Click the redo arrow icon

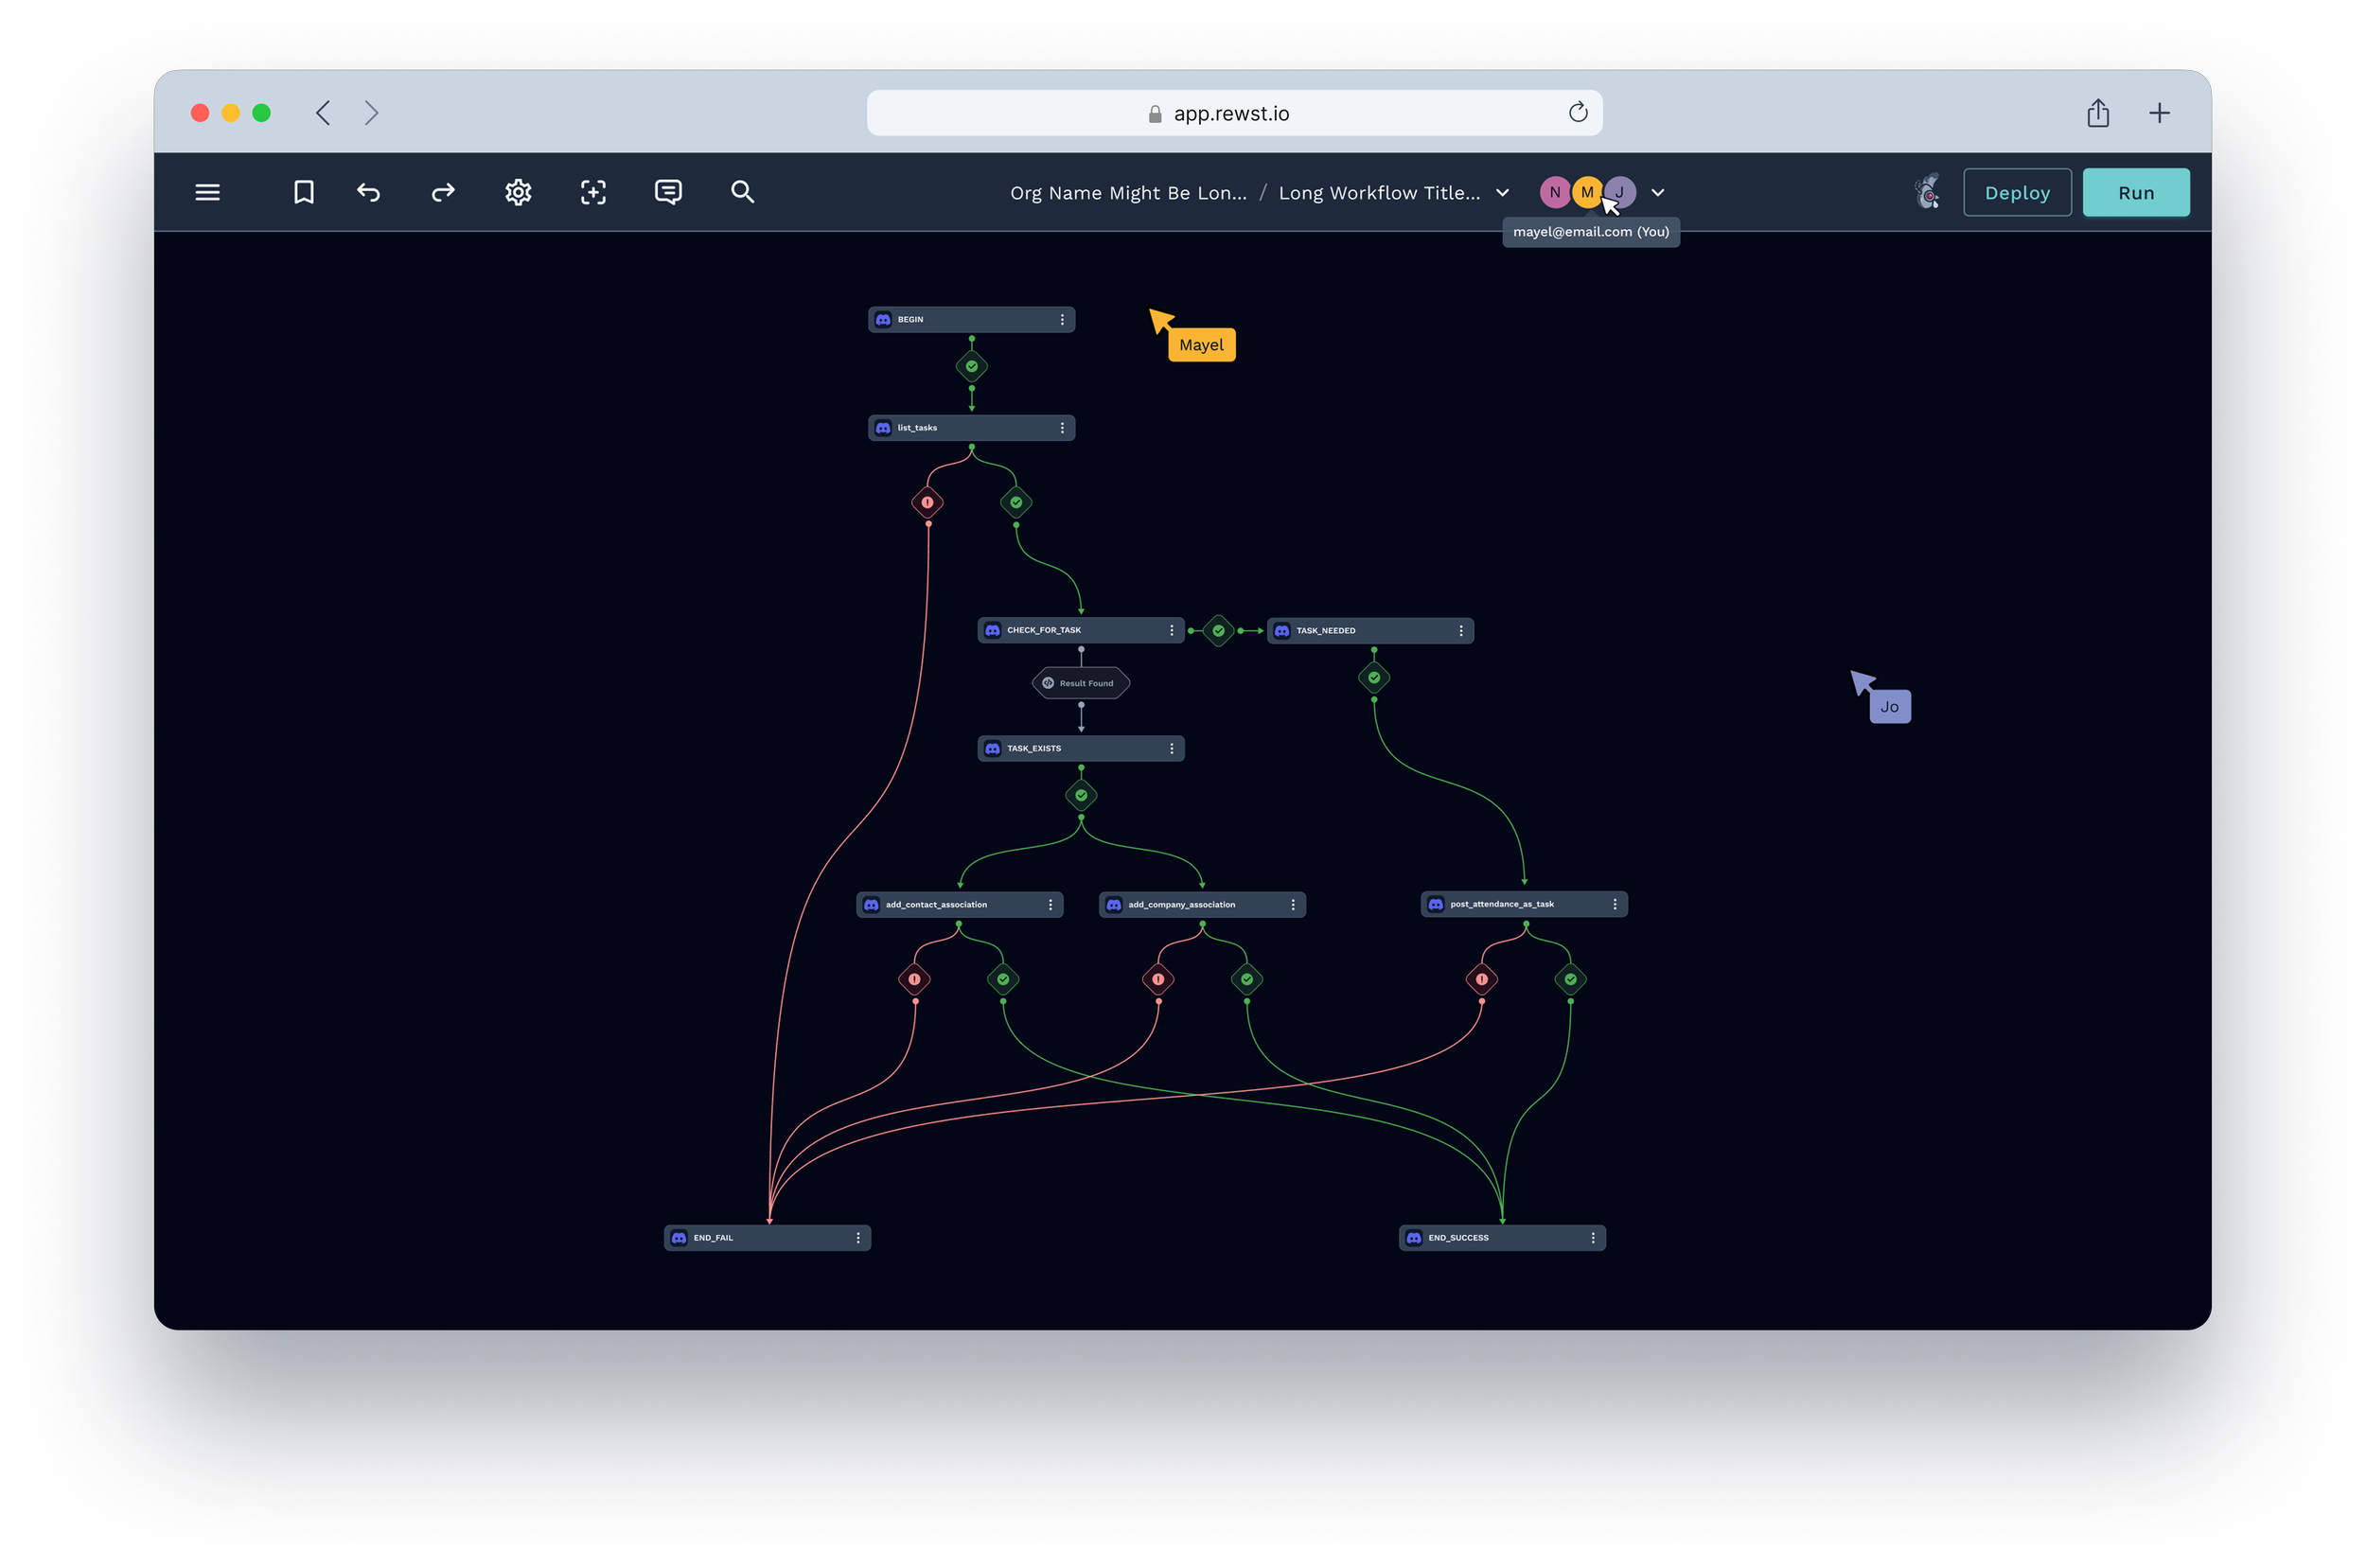(x=443, y=192)
